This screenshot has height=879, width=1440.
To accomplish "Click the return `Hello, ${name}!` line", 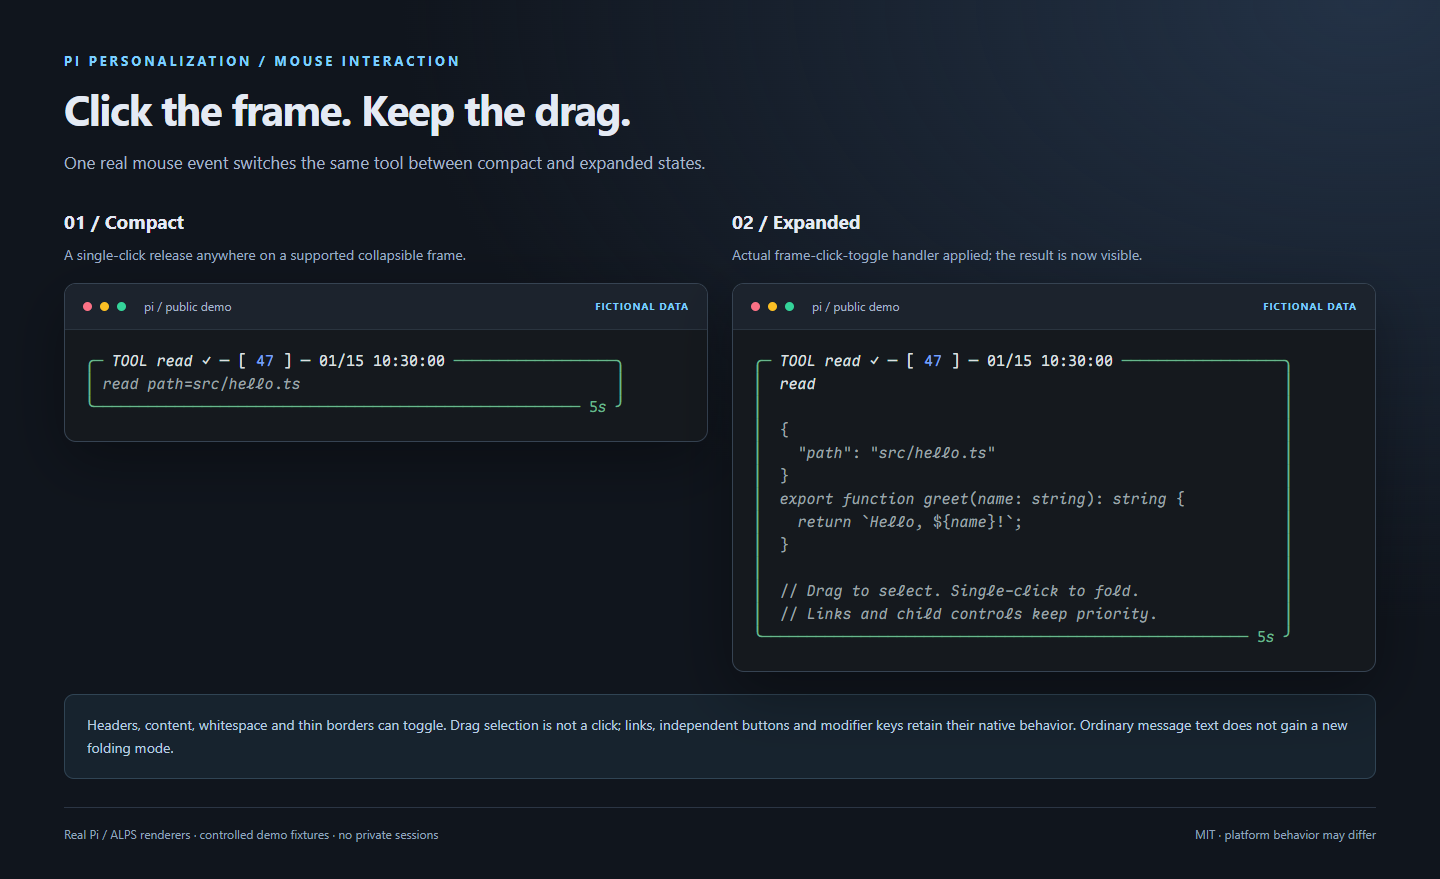I will tap(910, 522).
